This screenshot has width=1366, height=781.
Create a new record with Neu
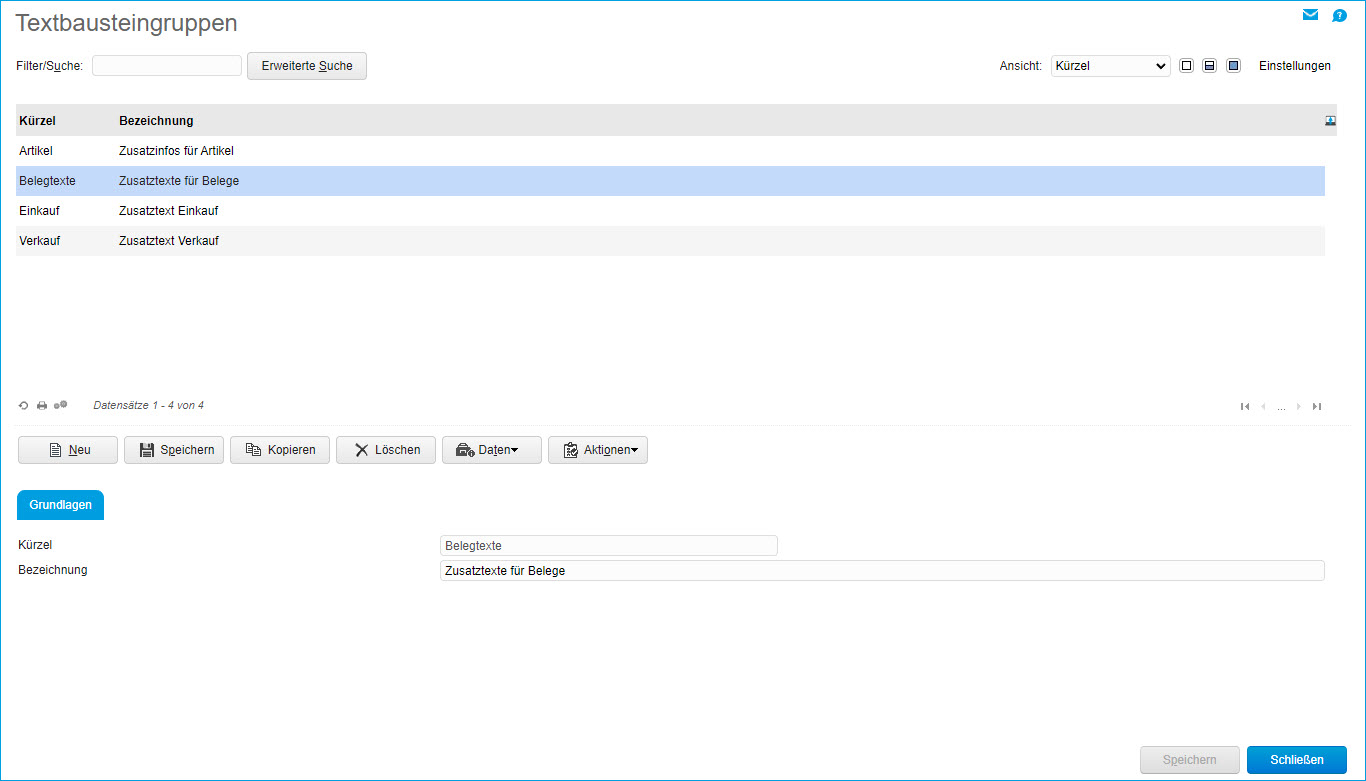[68, 450]
